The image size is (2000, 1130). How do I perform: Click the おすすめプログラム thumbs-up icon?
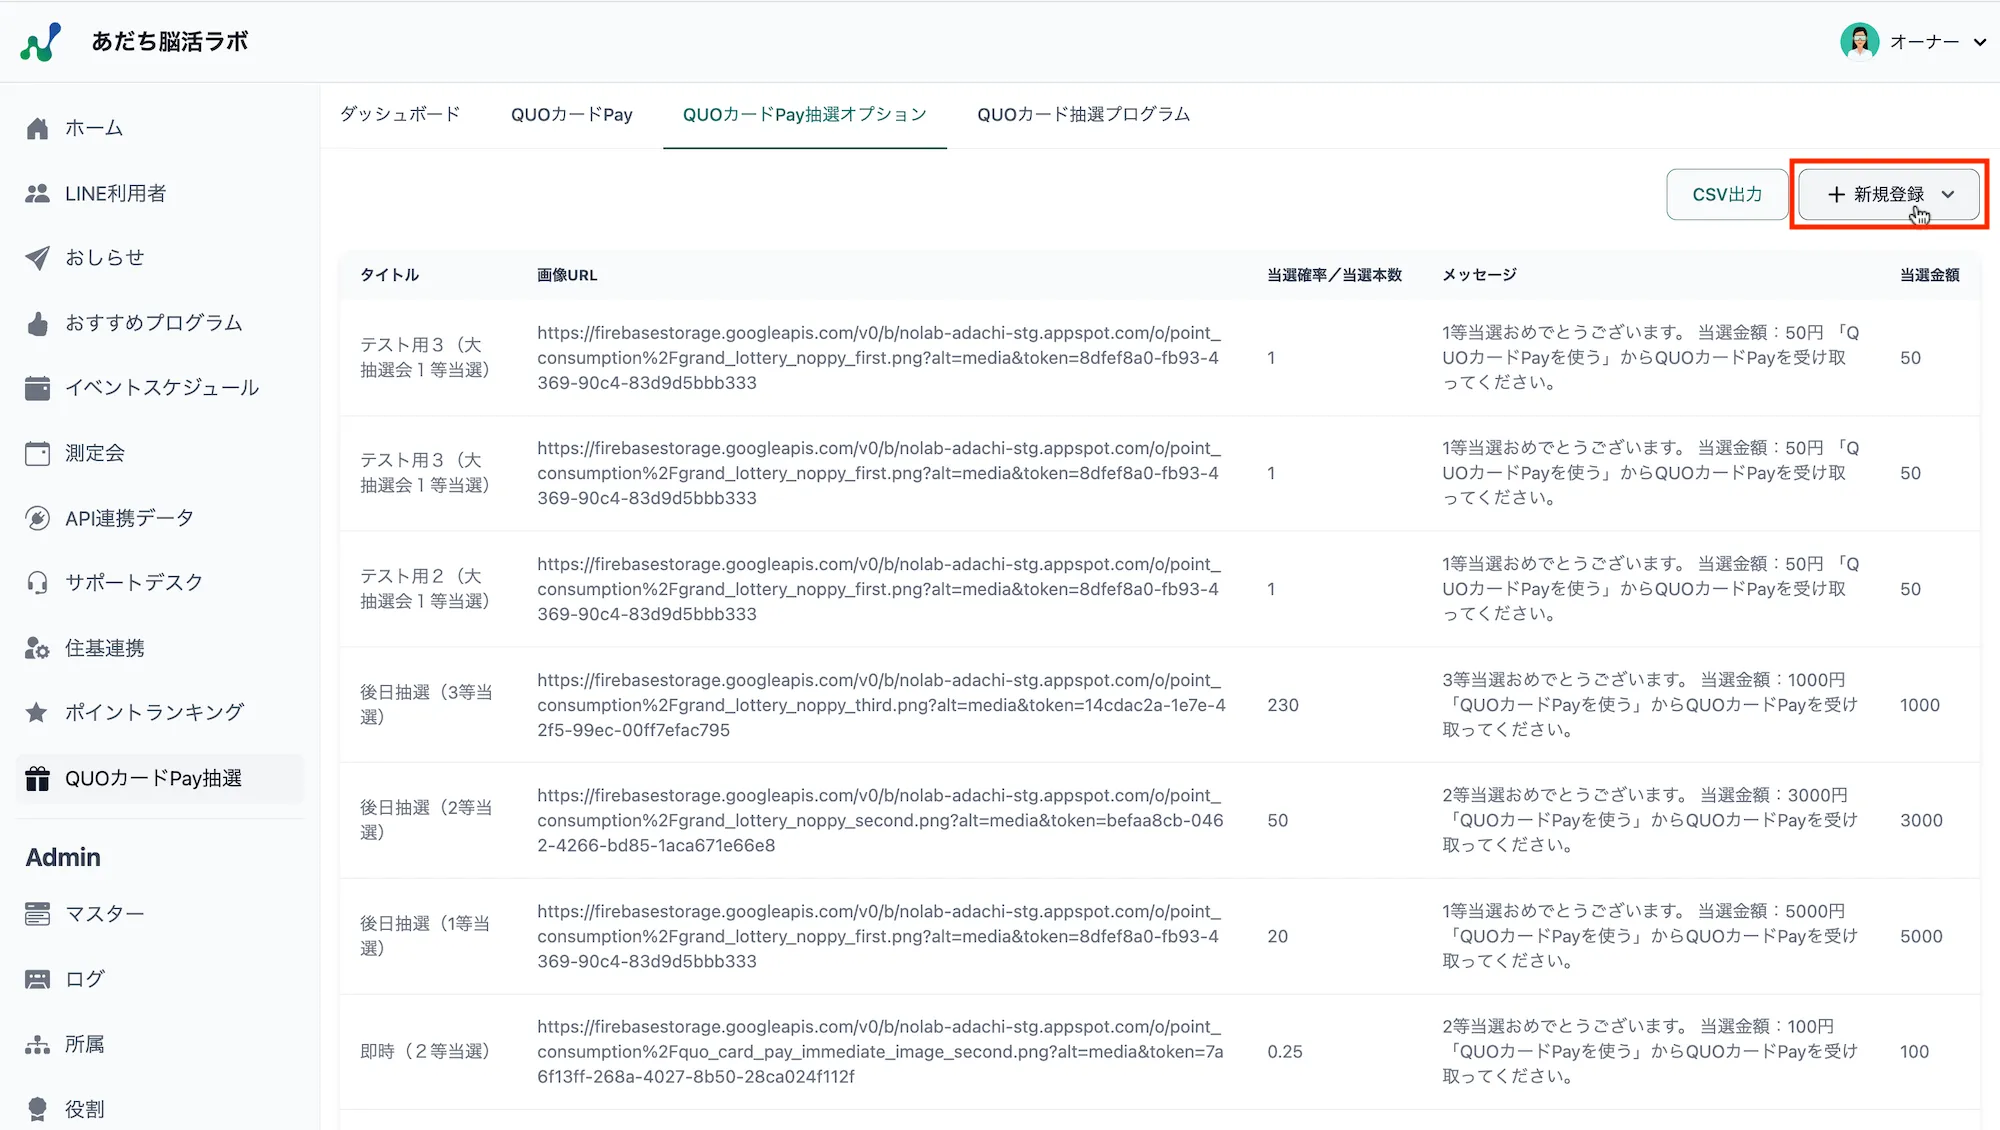38,323
